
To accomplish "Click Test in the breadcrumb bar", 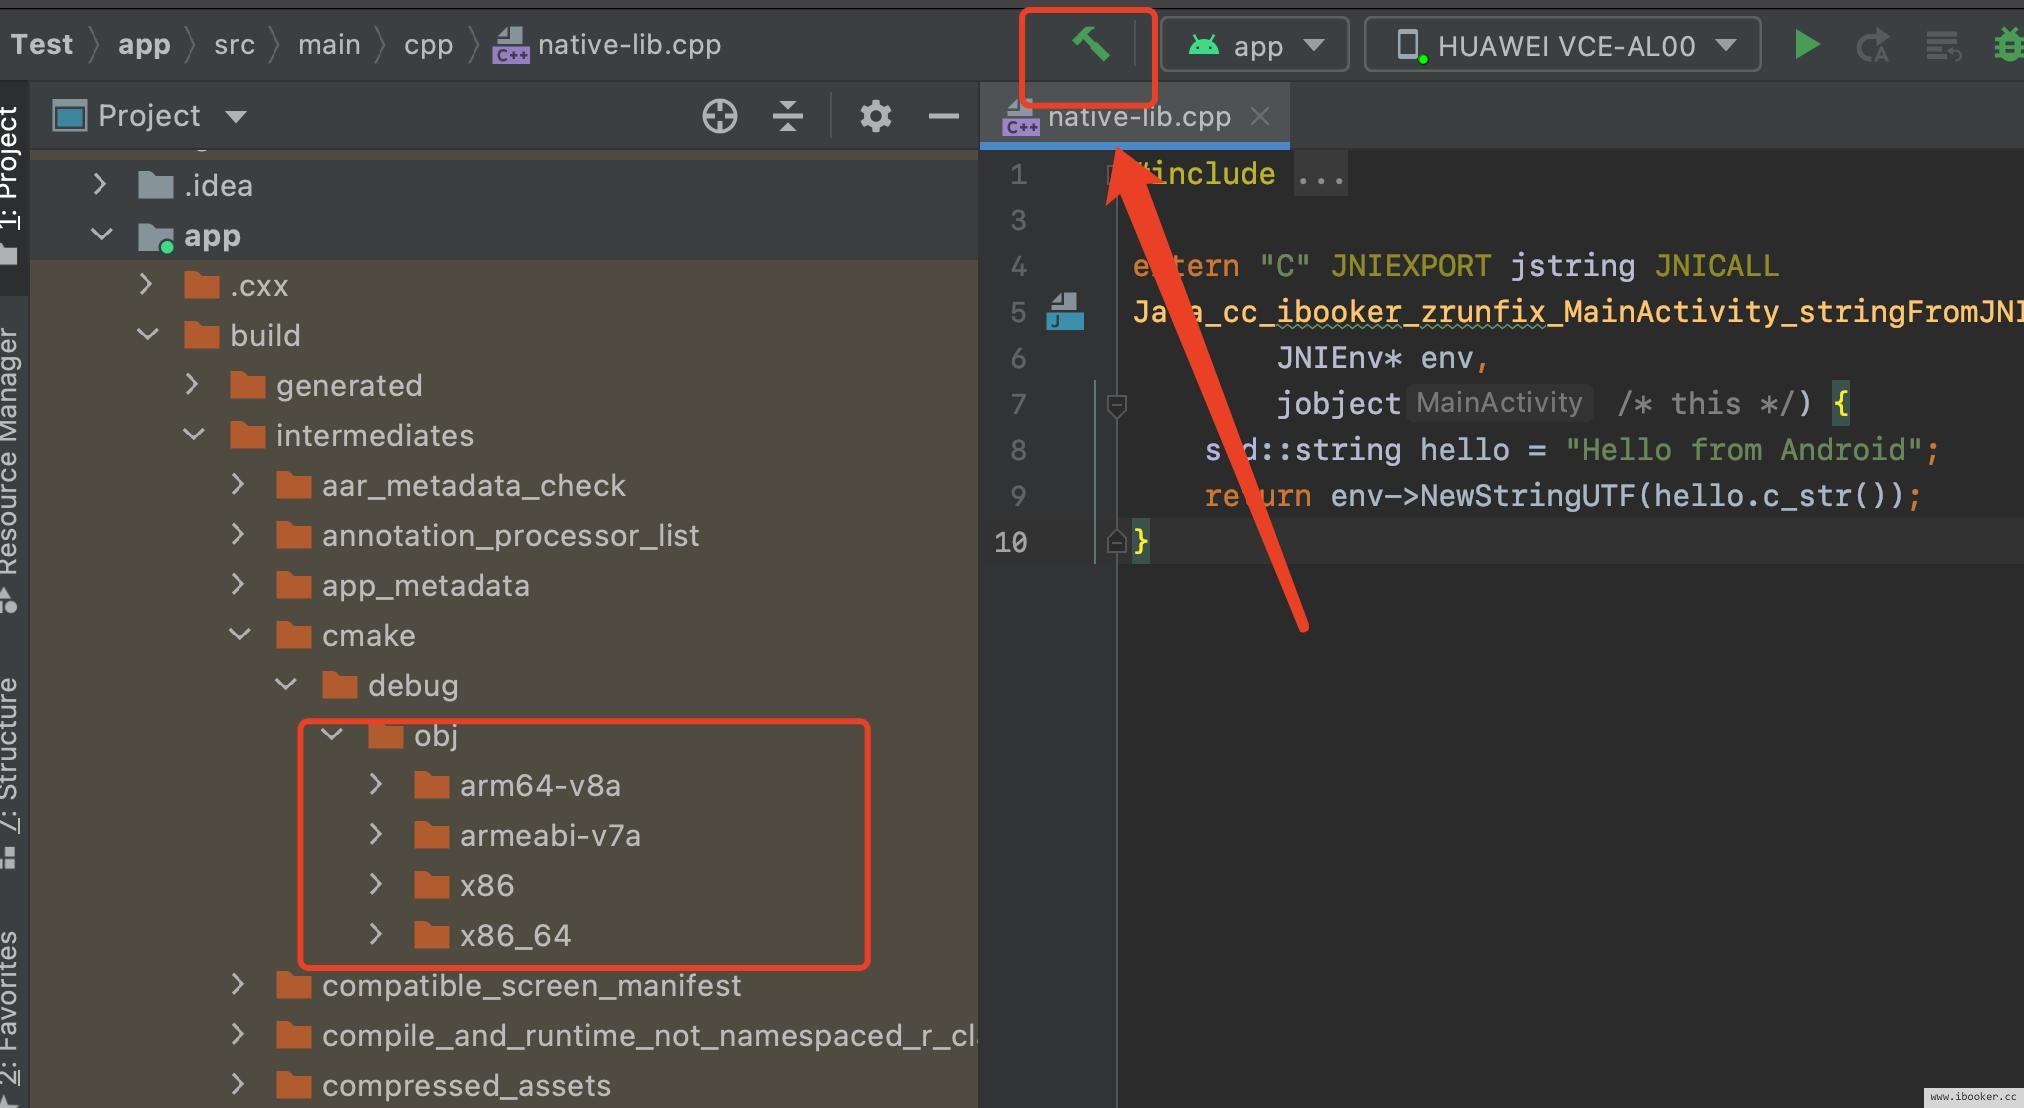I will (42, 45).
